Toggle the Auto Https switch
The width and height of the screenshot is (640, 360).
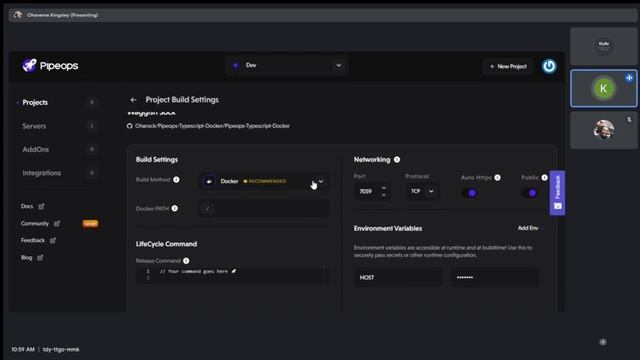point(470,193)
